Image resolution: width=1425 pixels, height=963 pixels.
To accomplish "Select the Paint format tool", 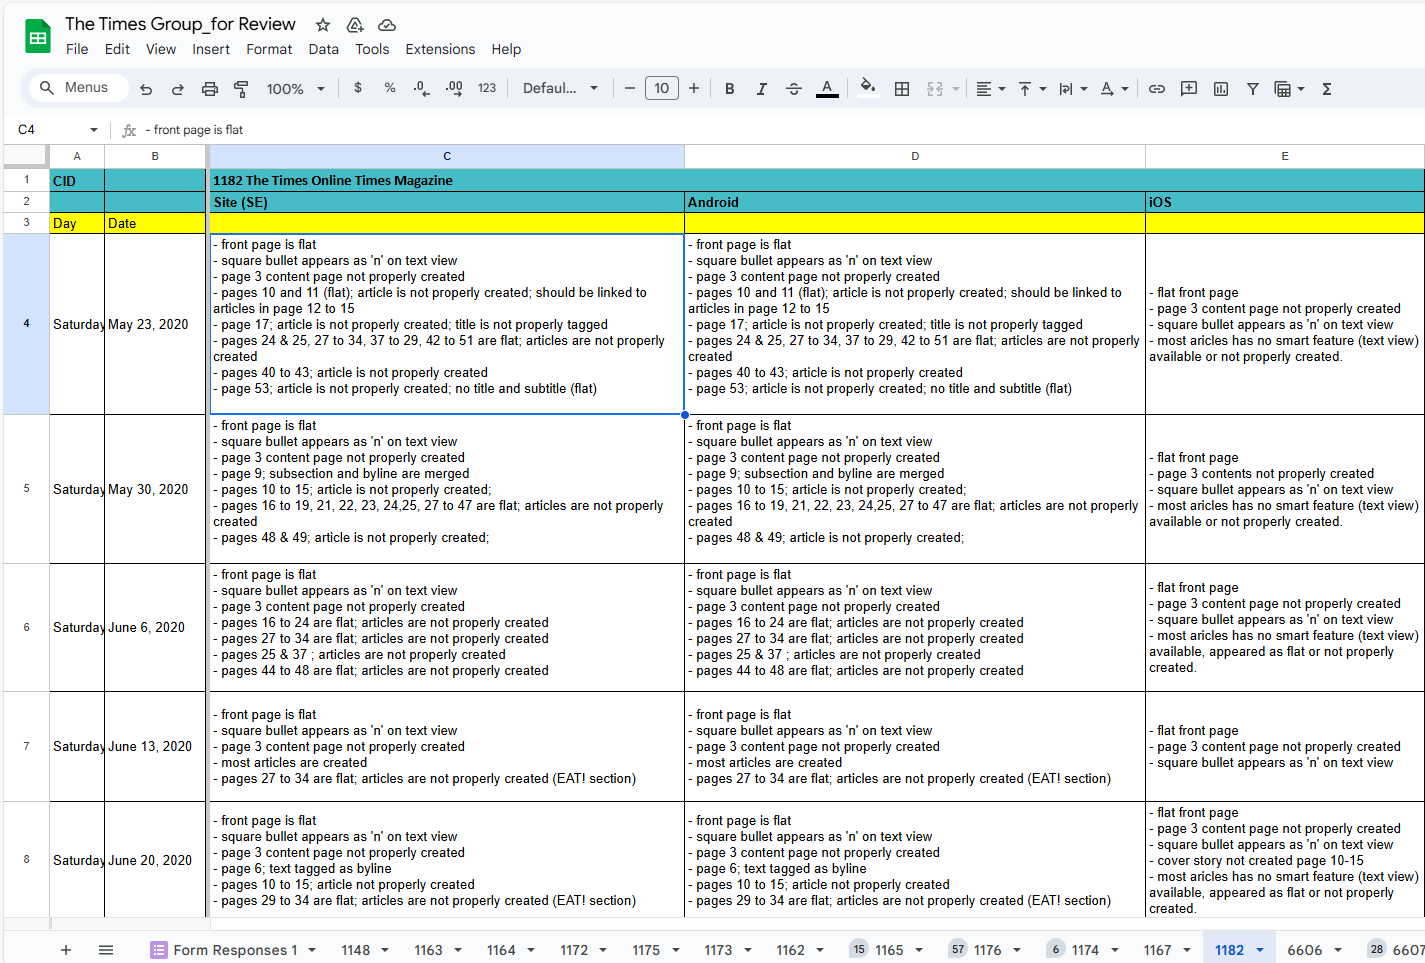I will click(x=241, y=89).
